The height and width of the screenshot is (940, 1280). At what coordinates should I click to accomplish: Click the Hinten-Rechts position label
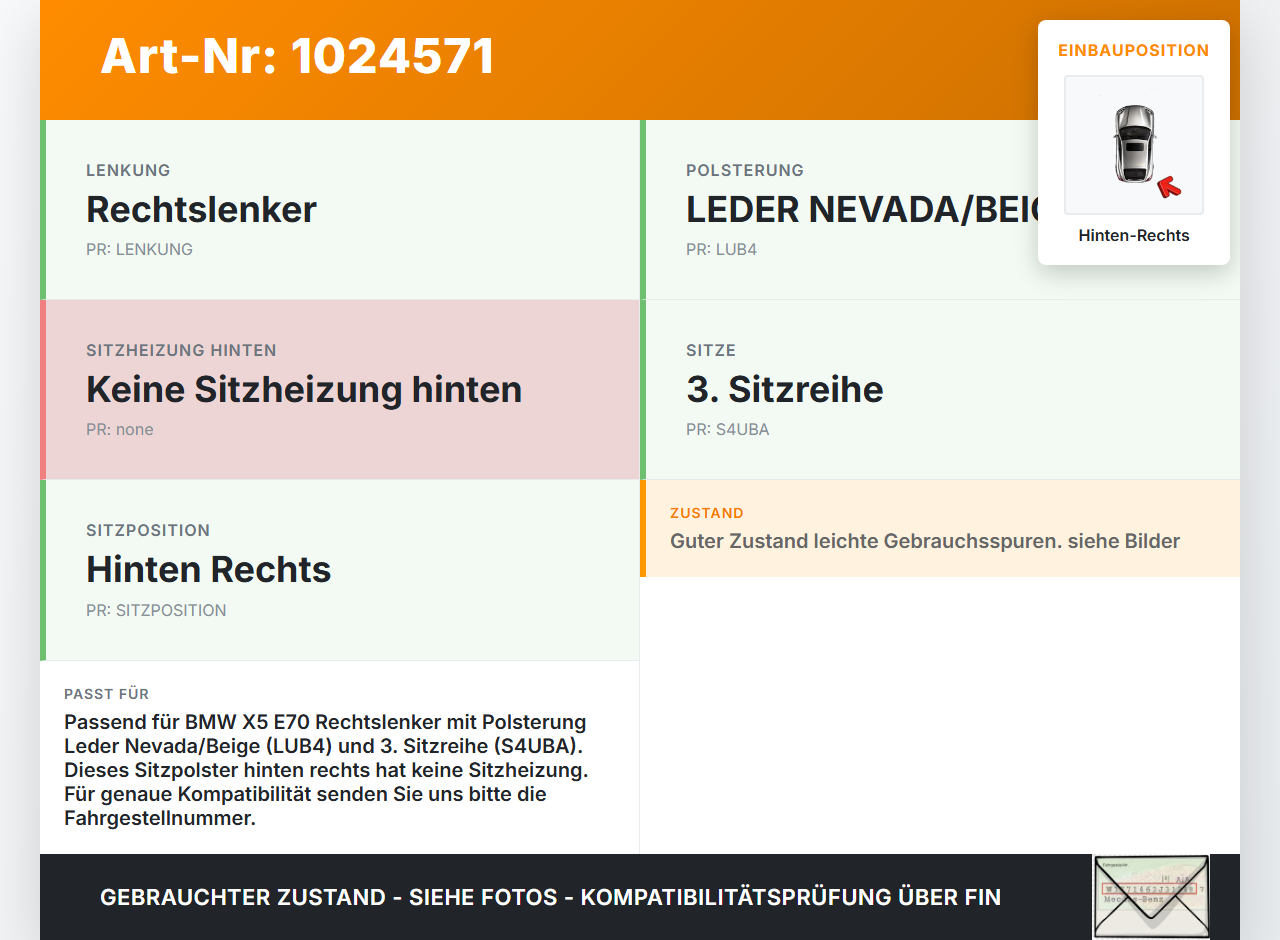coord(1133,235)
